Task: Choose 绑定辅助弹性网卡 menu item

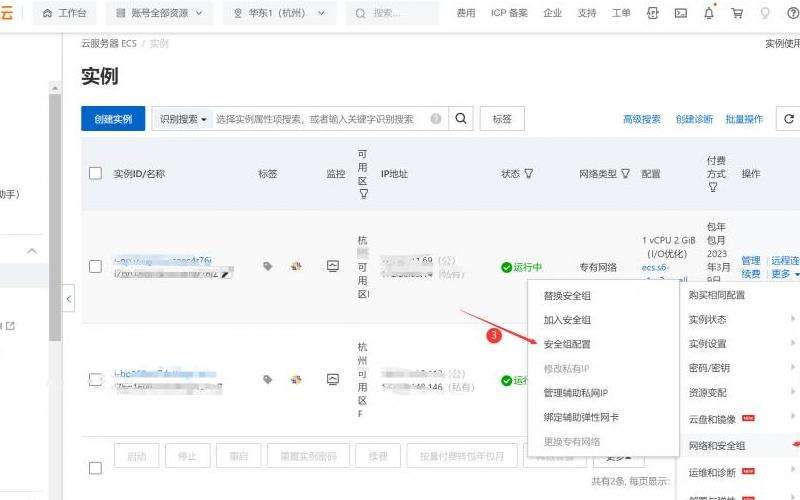Action: click(581, 417)
